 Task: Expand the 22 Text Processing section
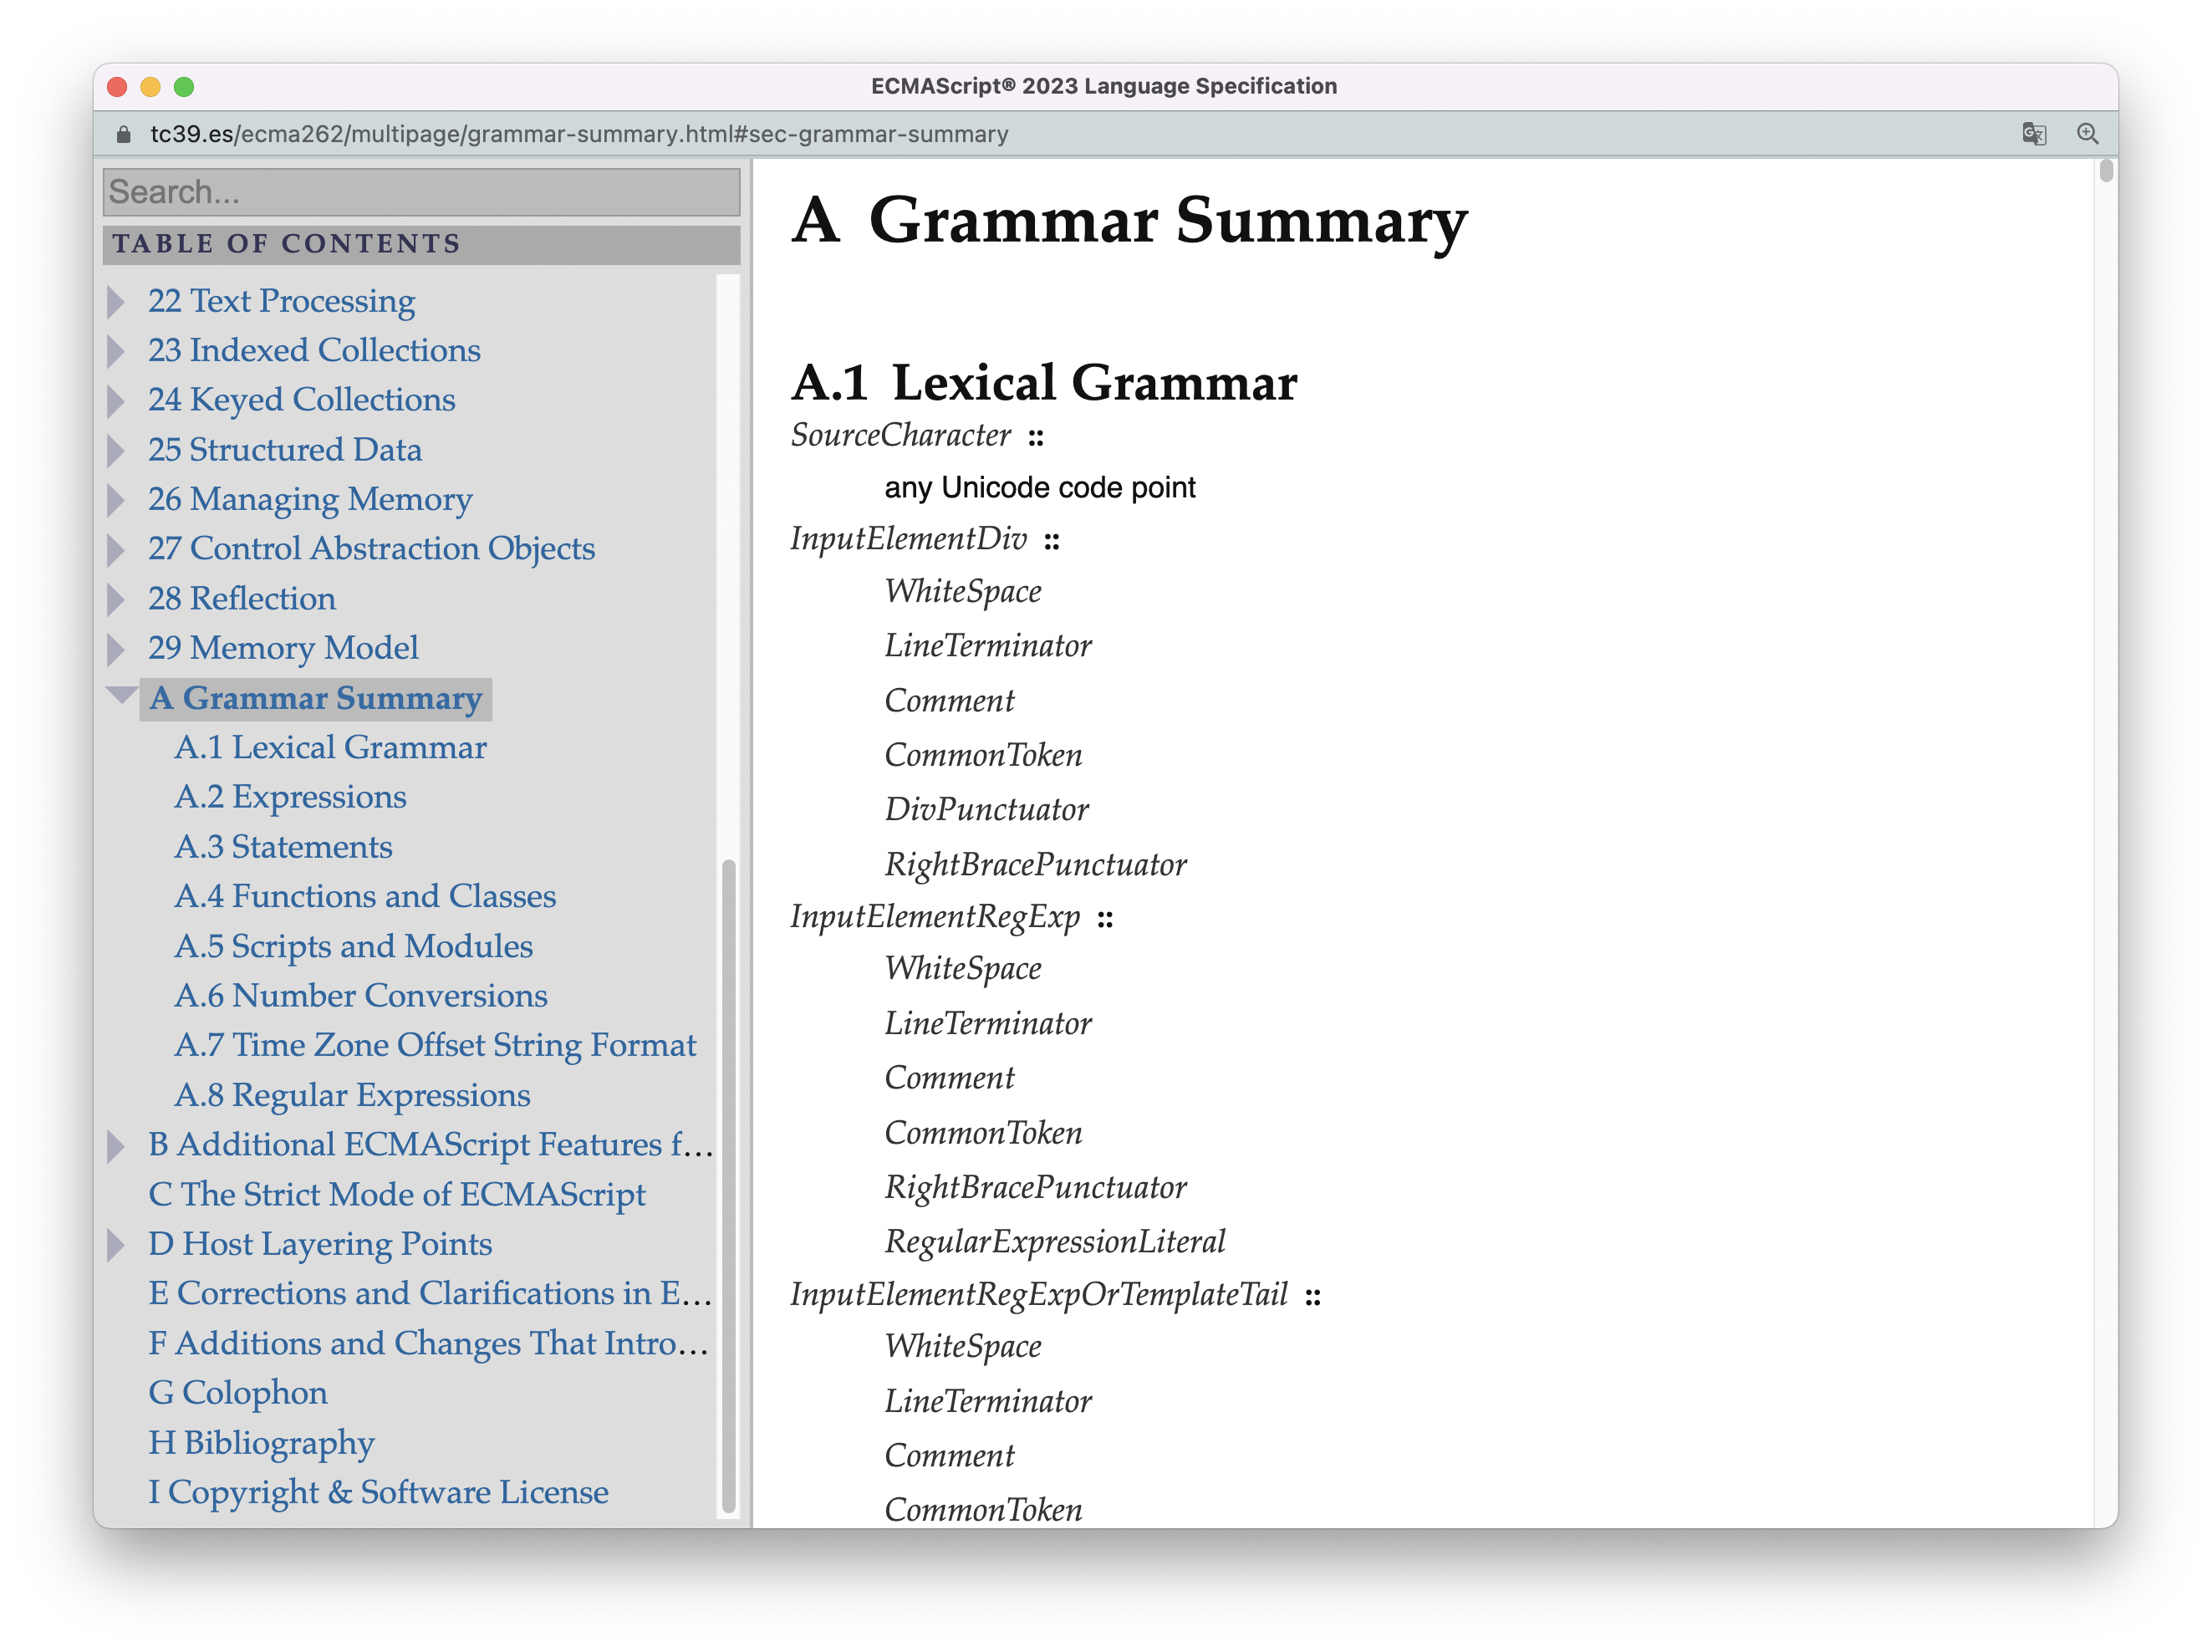click(123, 302)
